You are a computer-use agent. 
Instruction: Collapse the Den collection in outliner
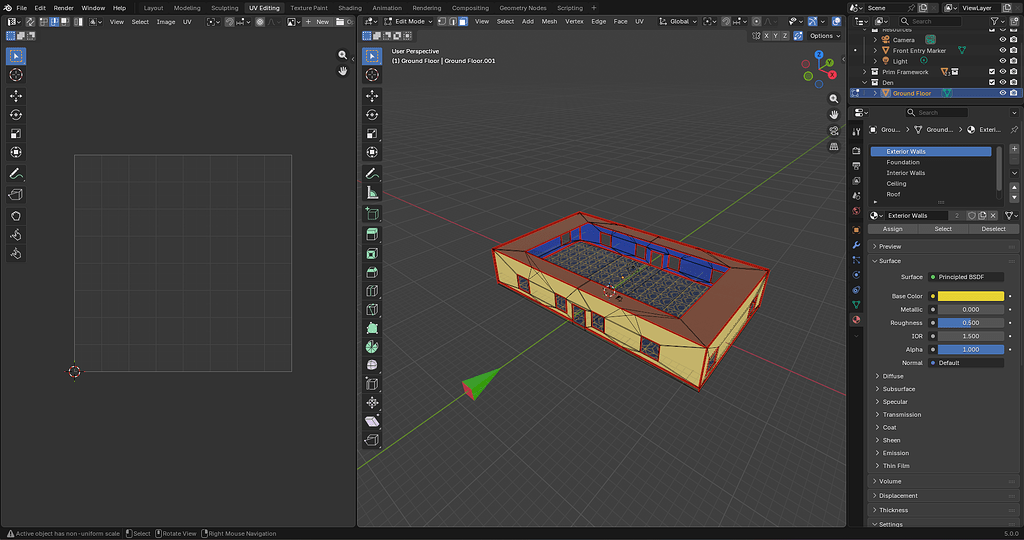pyautogui.click(x=865, y=83)
